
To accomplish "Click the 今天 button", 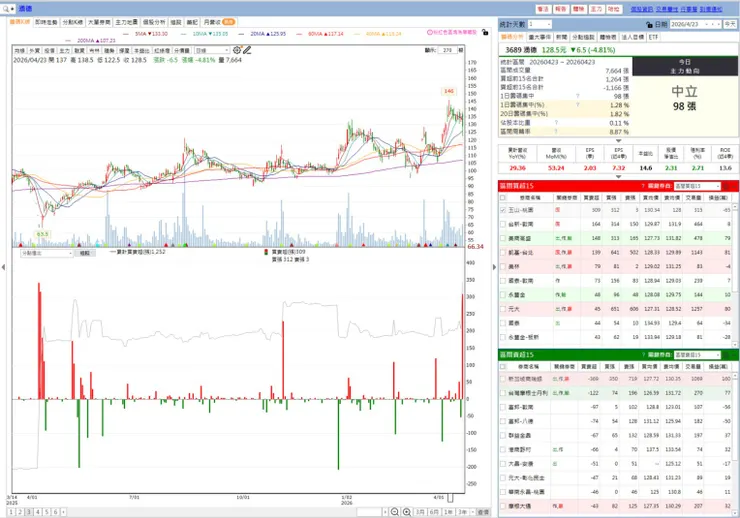I will [730, 24].
